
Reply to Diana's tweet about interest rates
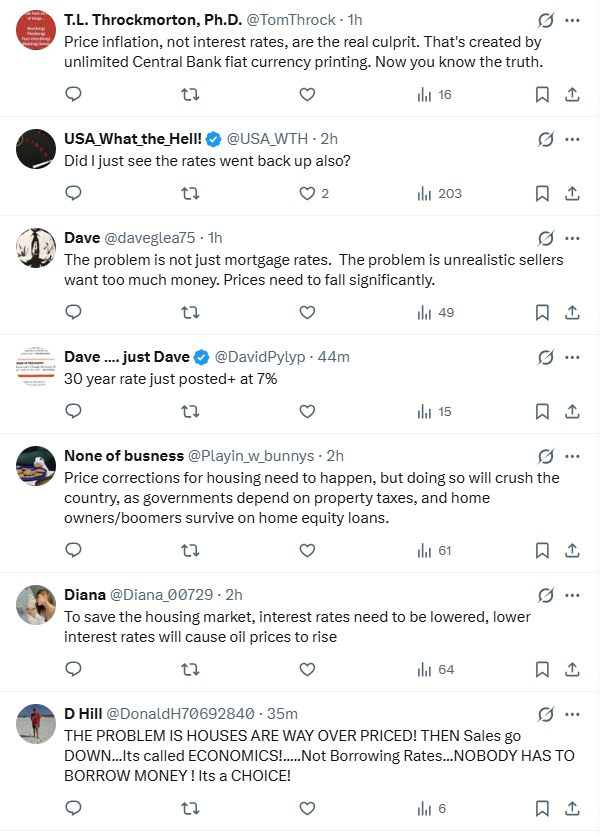[73, 669]
